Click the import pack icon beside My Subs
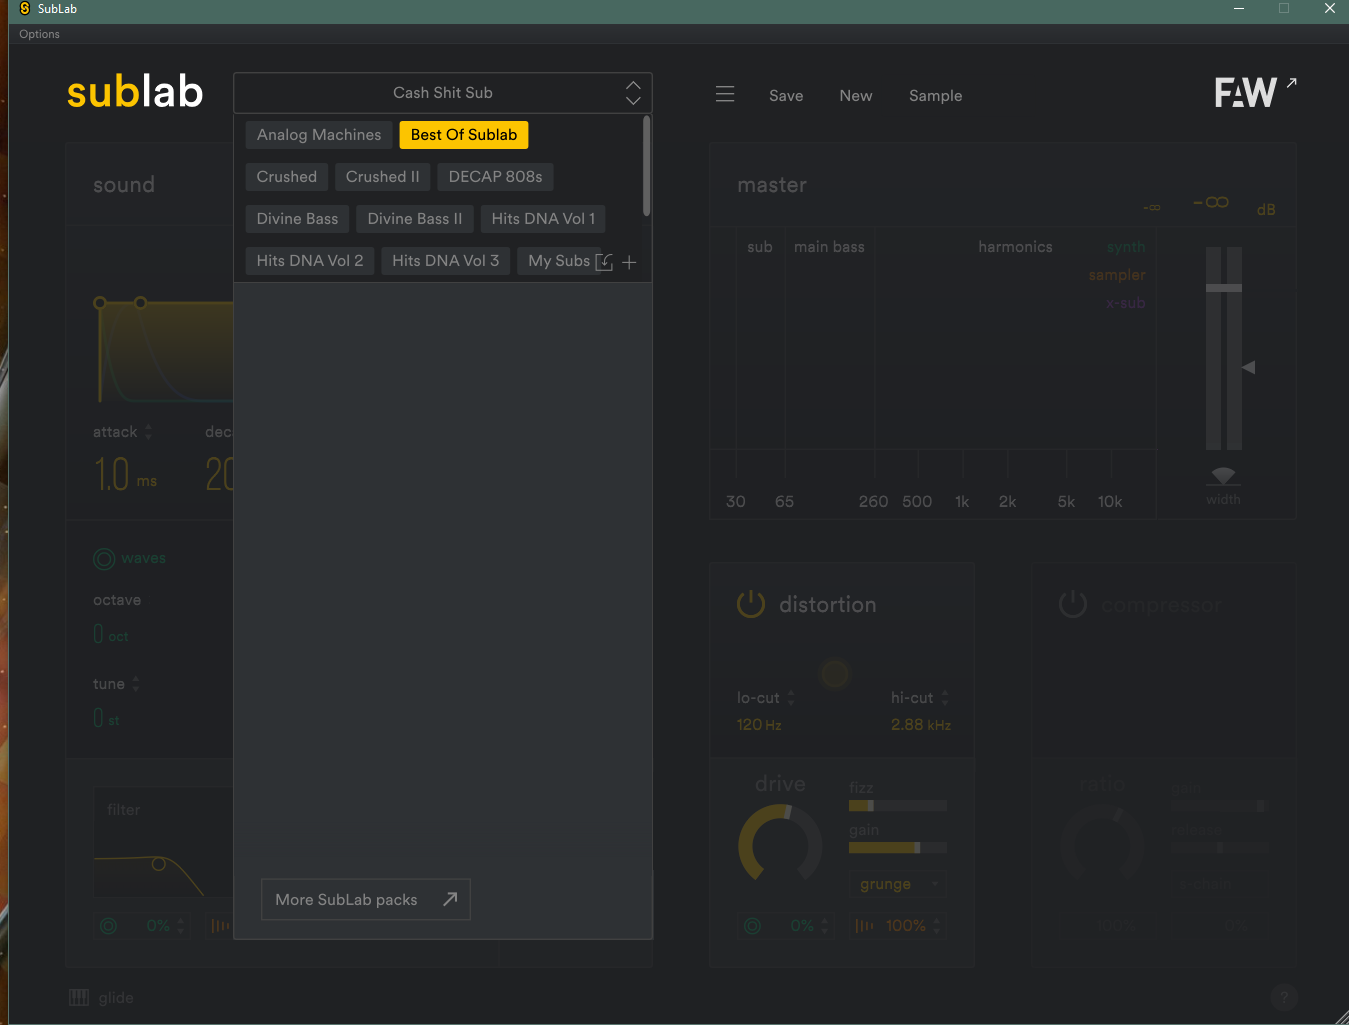 [604, 262]
